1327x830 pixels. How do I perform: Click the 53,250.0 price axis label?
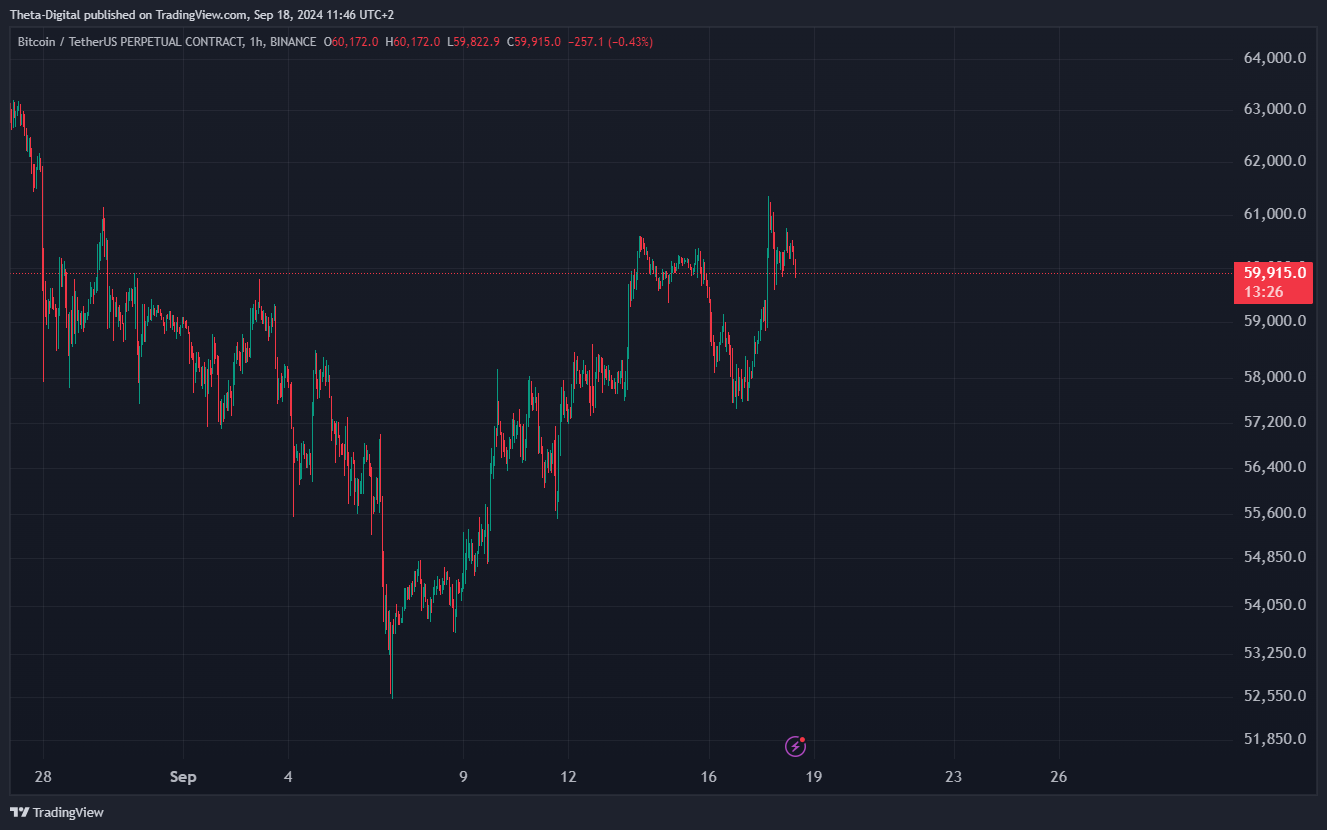(x=1275, y=653)
